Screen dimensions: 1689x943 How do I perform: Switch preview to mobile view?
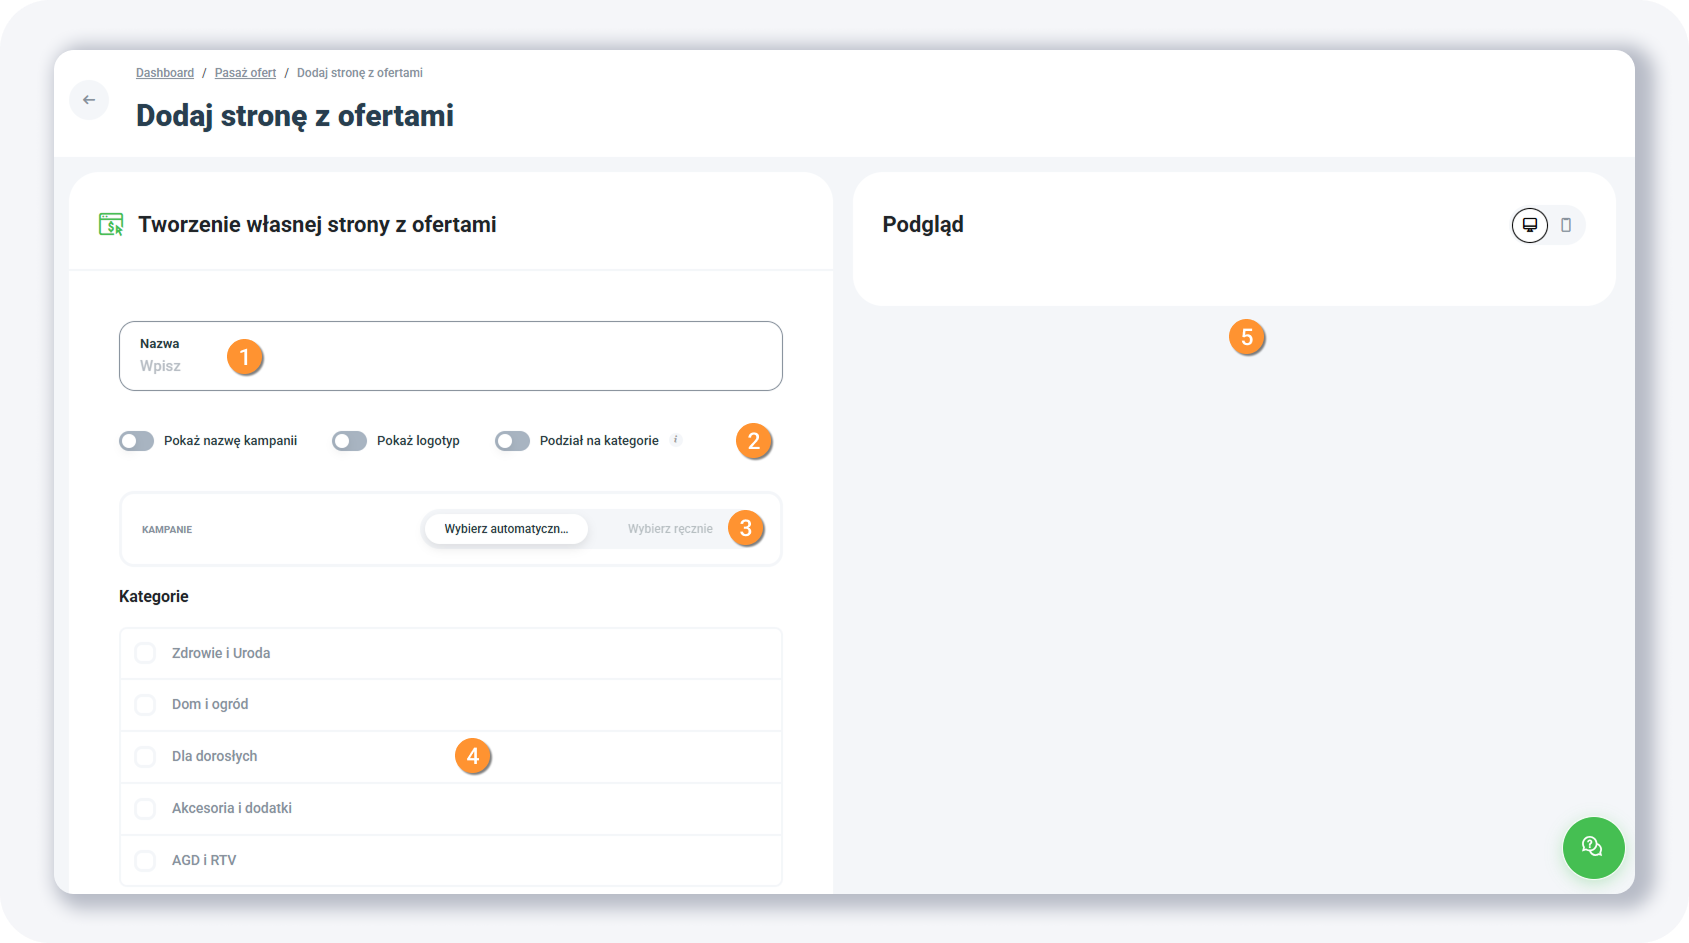pos(1566,225)
